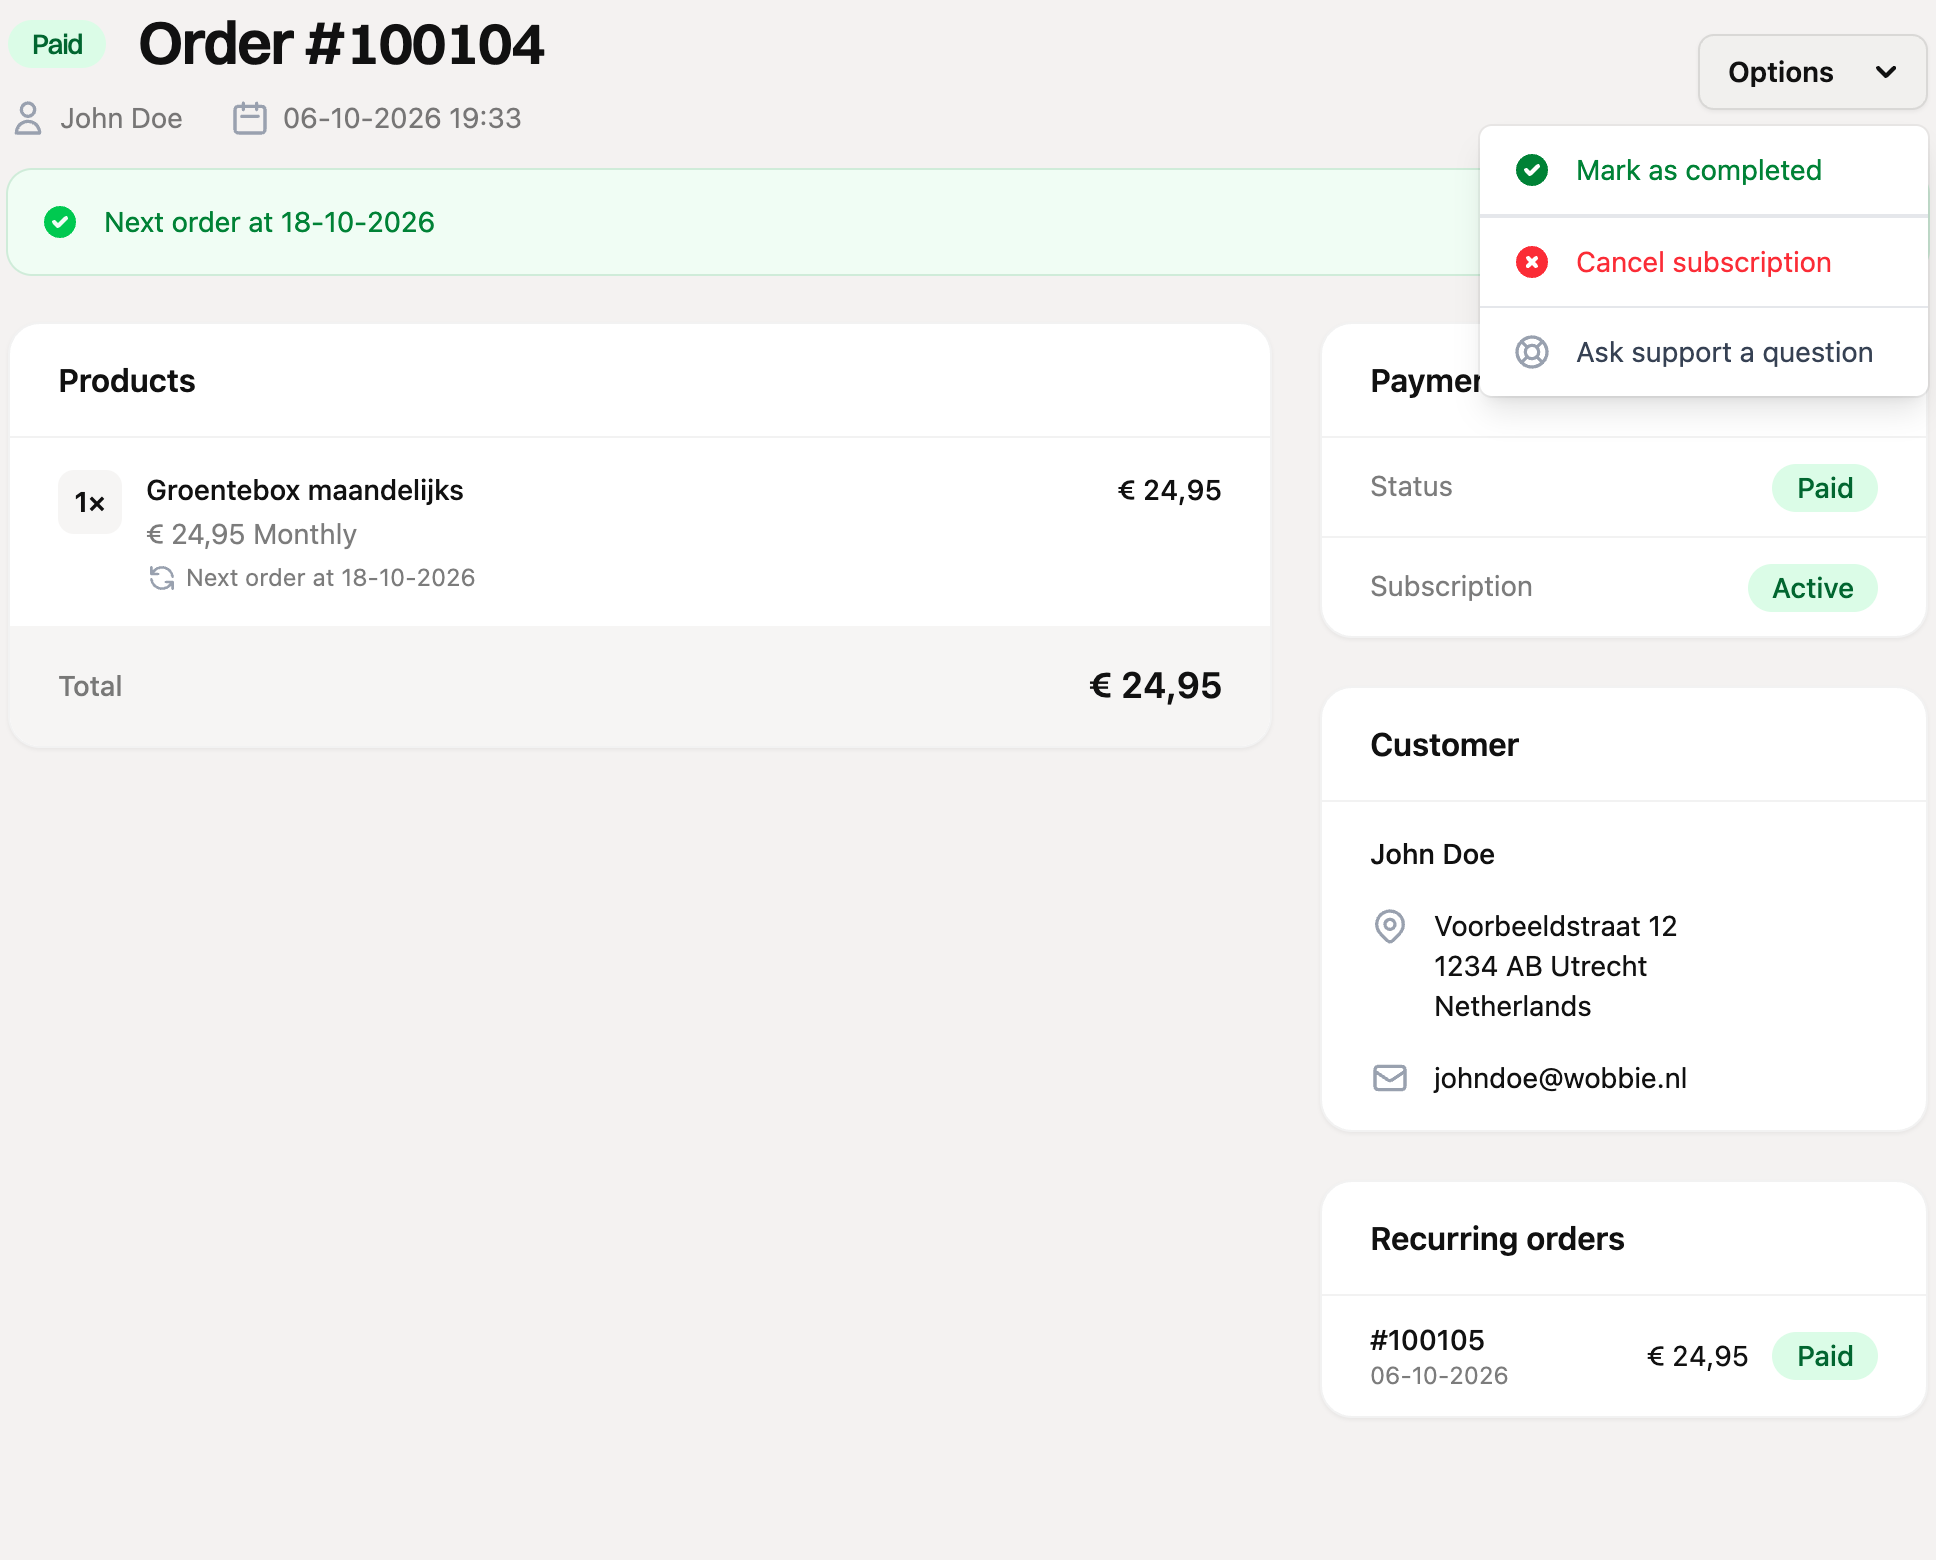Click the refresh icon beside product next order date
The image size is (1936, 1560).
click(x=161, y=578)
